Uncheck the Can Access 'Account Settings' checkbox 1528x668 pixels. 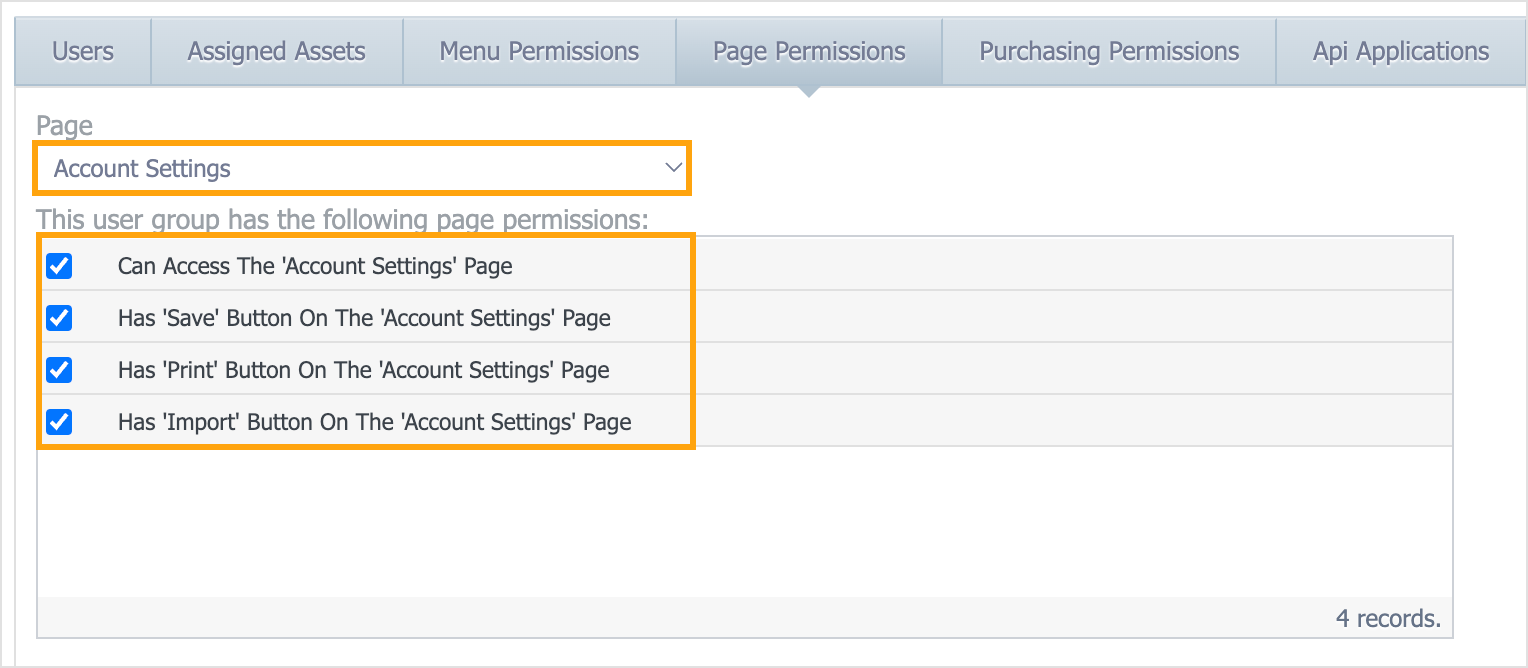60,266
